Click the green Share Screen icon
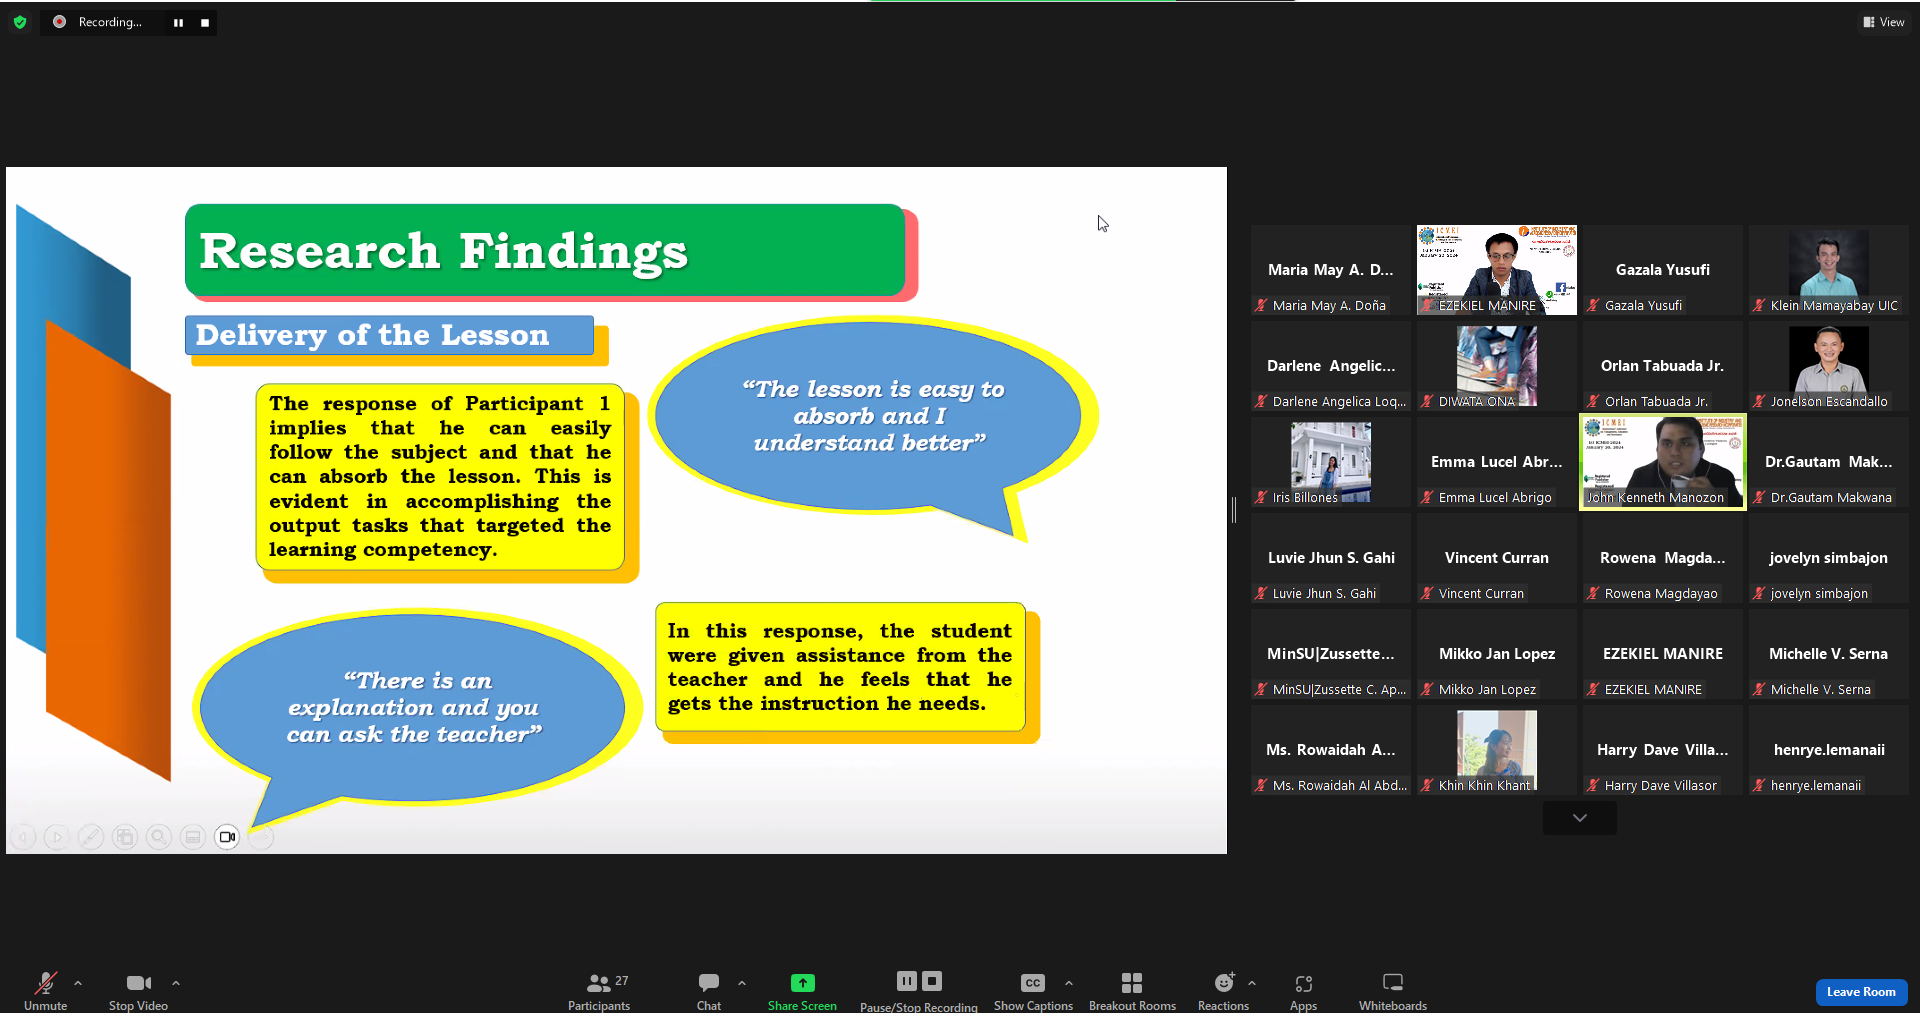This screenshot has width=1920, height=1013. [802, 983]
